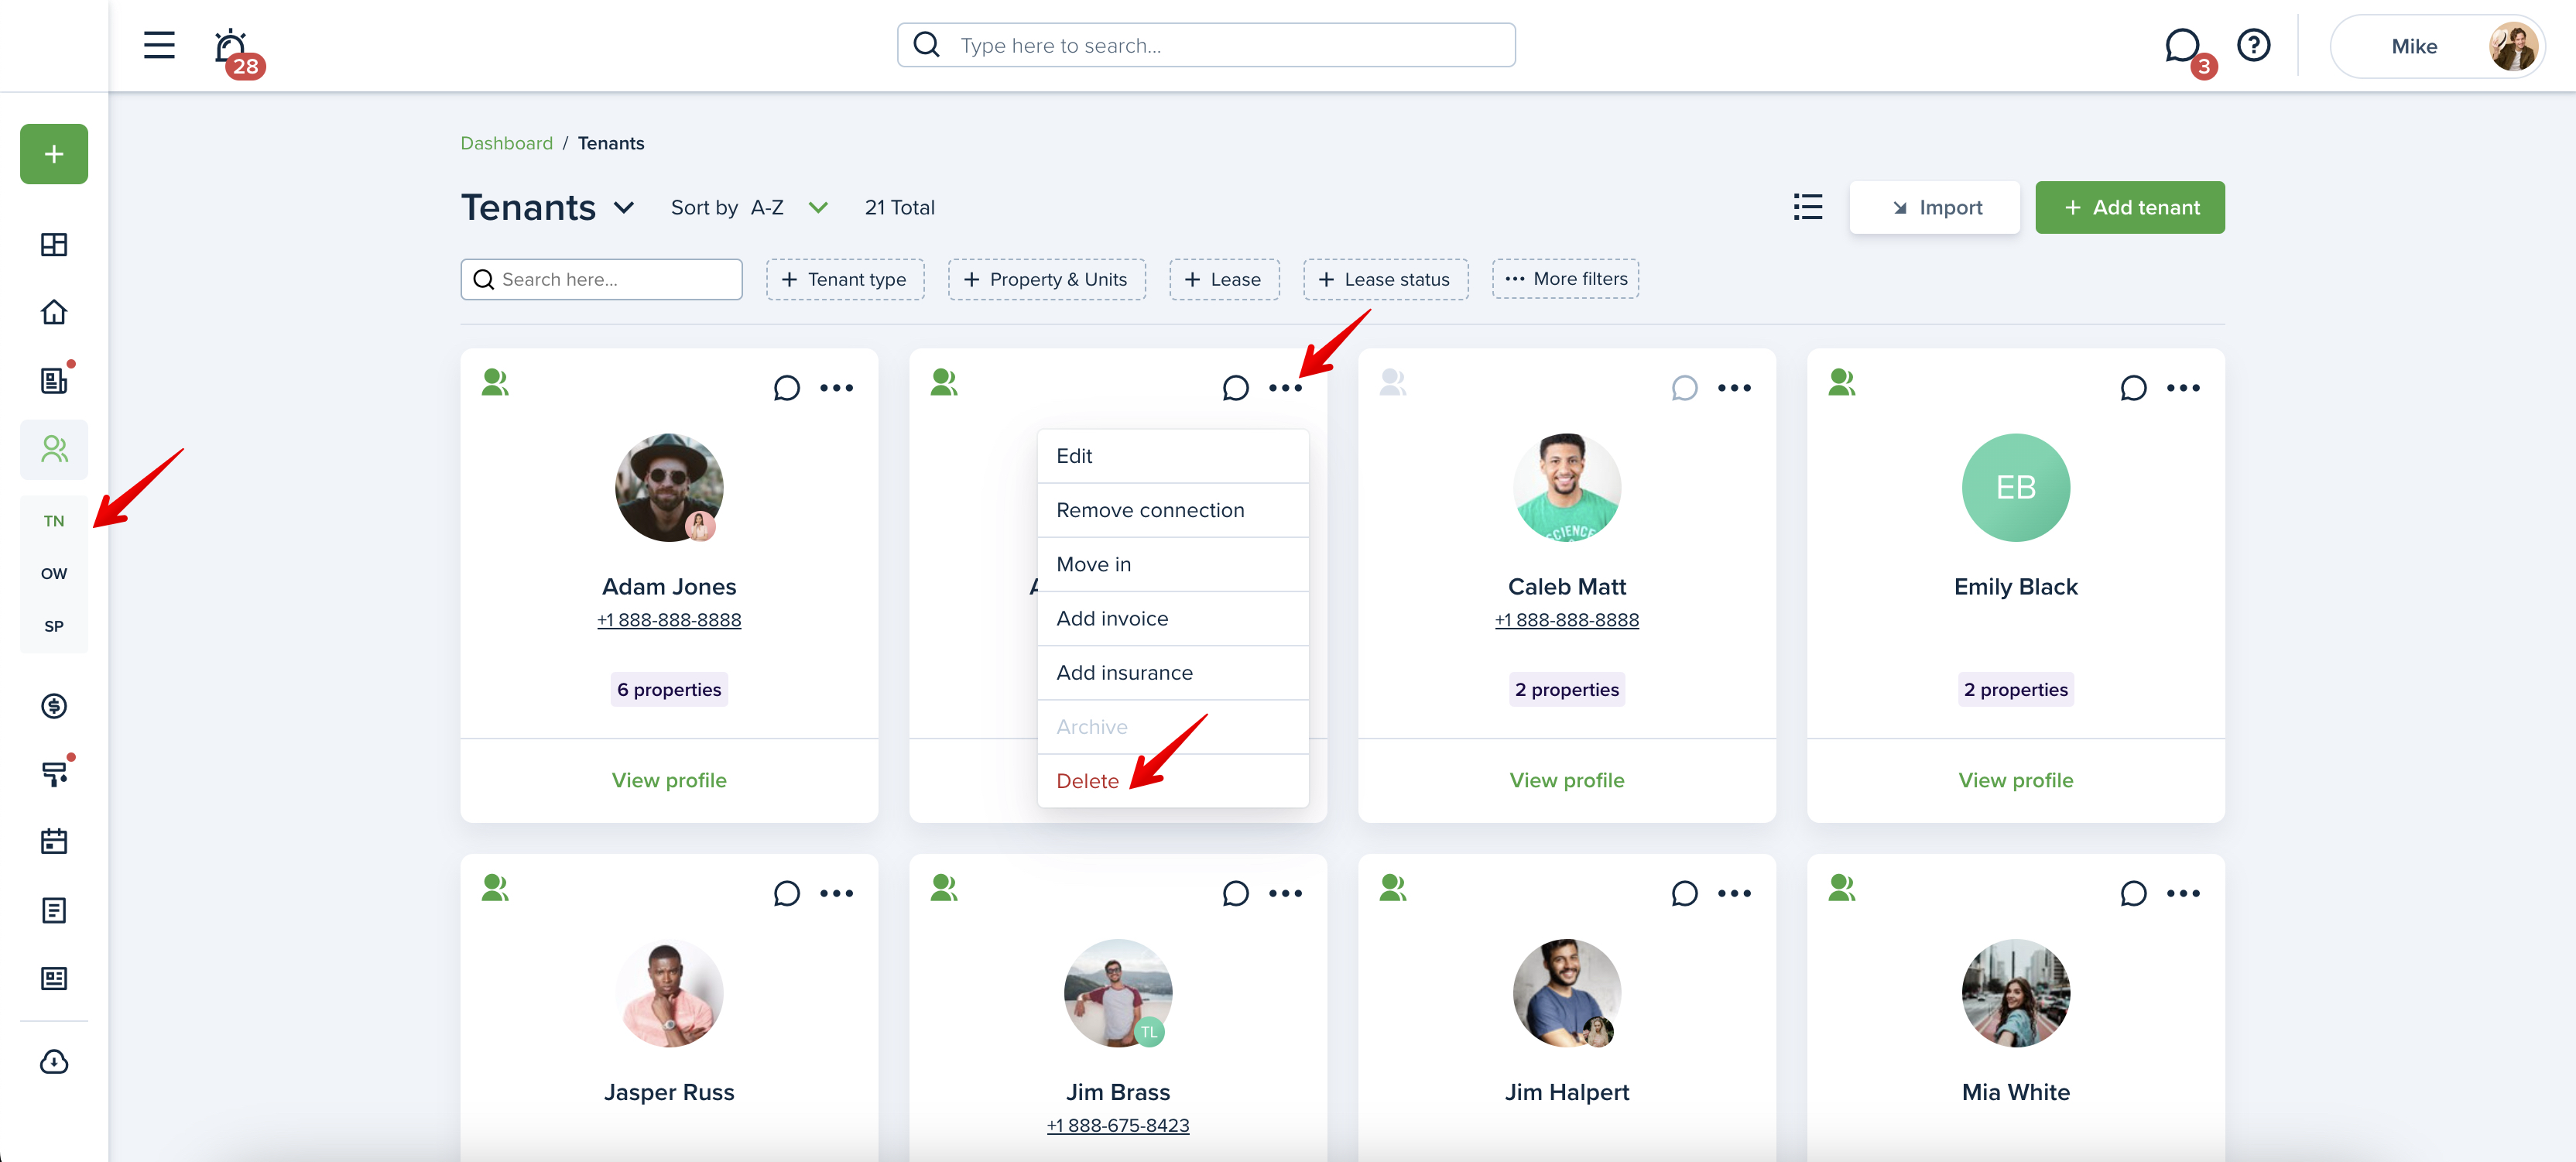Open the Tenant type filter
This screenshot has height=1162, width=2576.
tap(845, 279)
